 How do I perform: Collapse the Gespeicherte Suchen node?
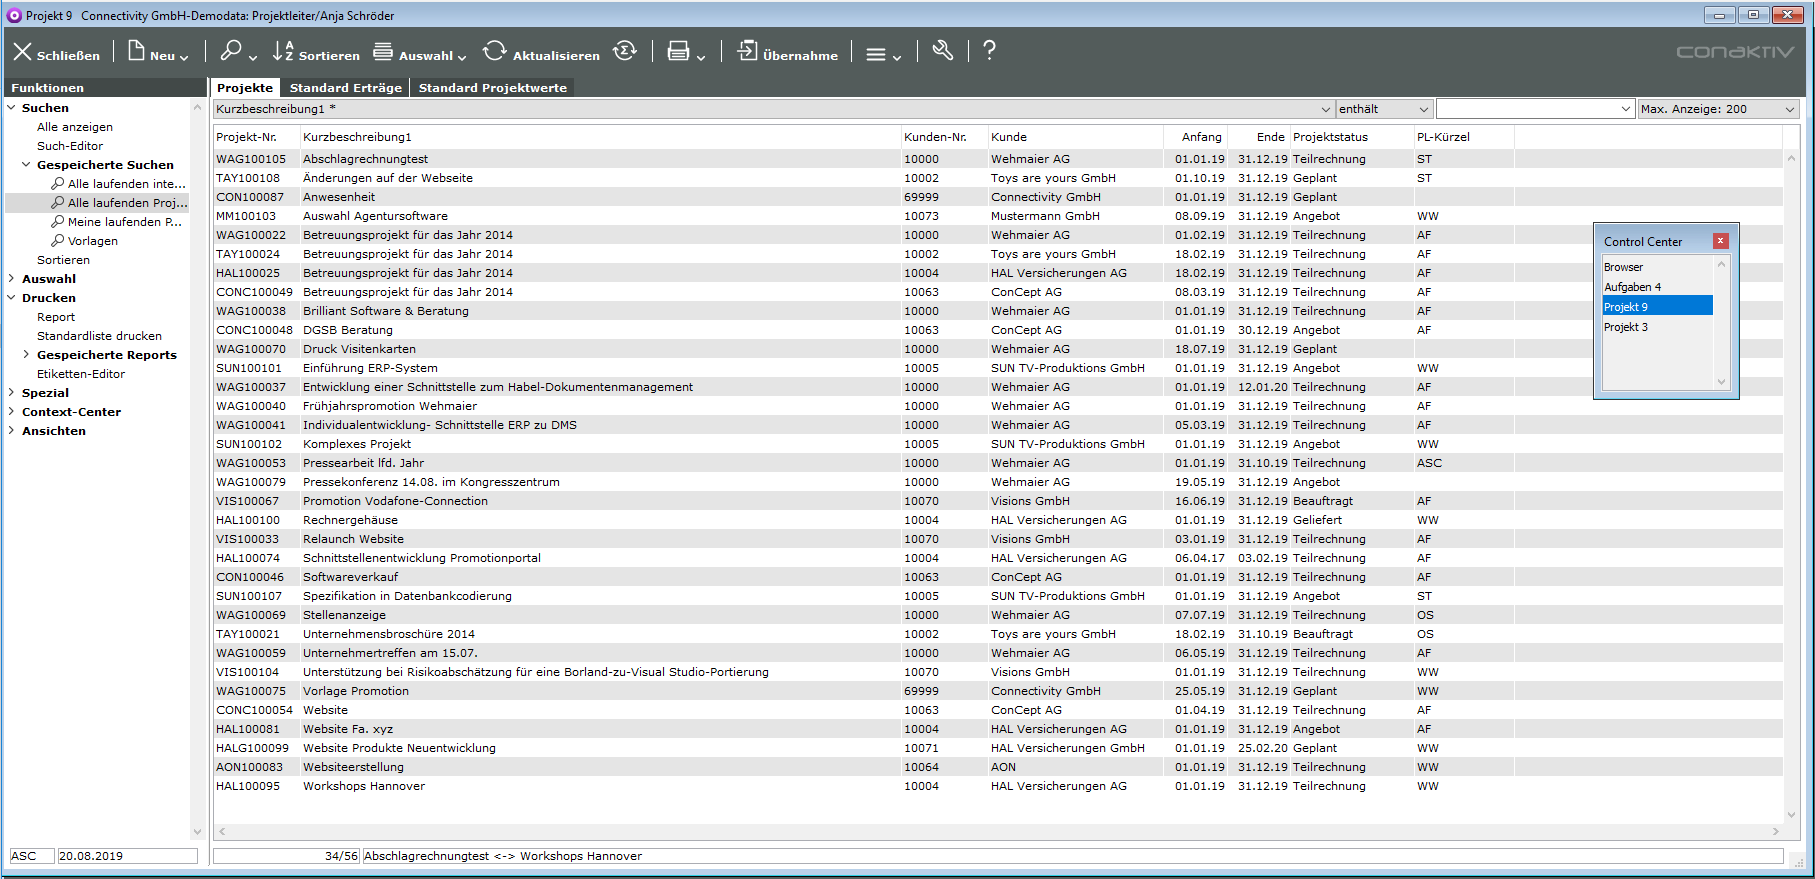pyautogui.click(x=26, y=164)
